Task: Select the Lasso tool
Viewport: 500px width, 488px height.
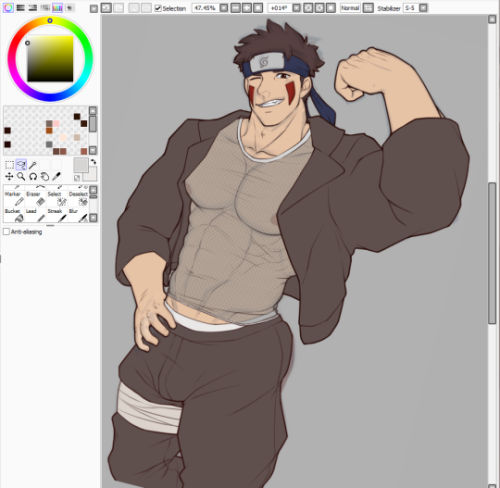Action: [21, 165]
